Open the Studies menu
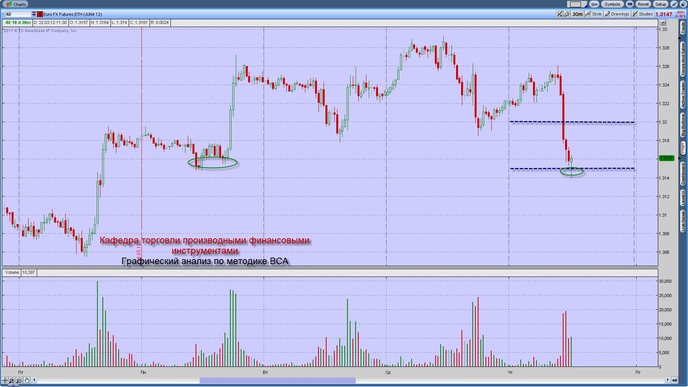 pyautogui.click(x=643, y=14)
